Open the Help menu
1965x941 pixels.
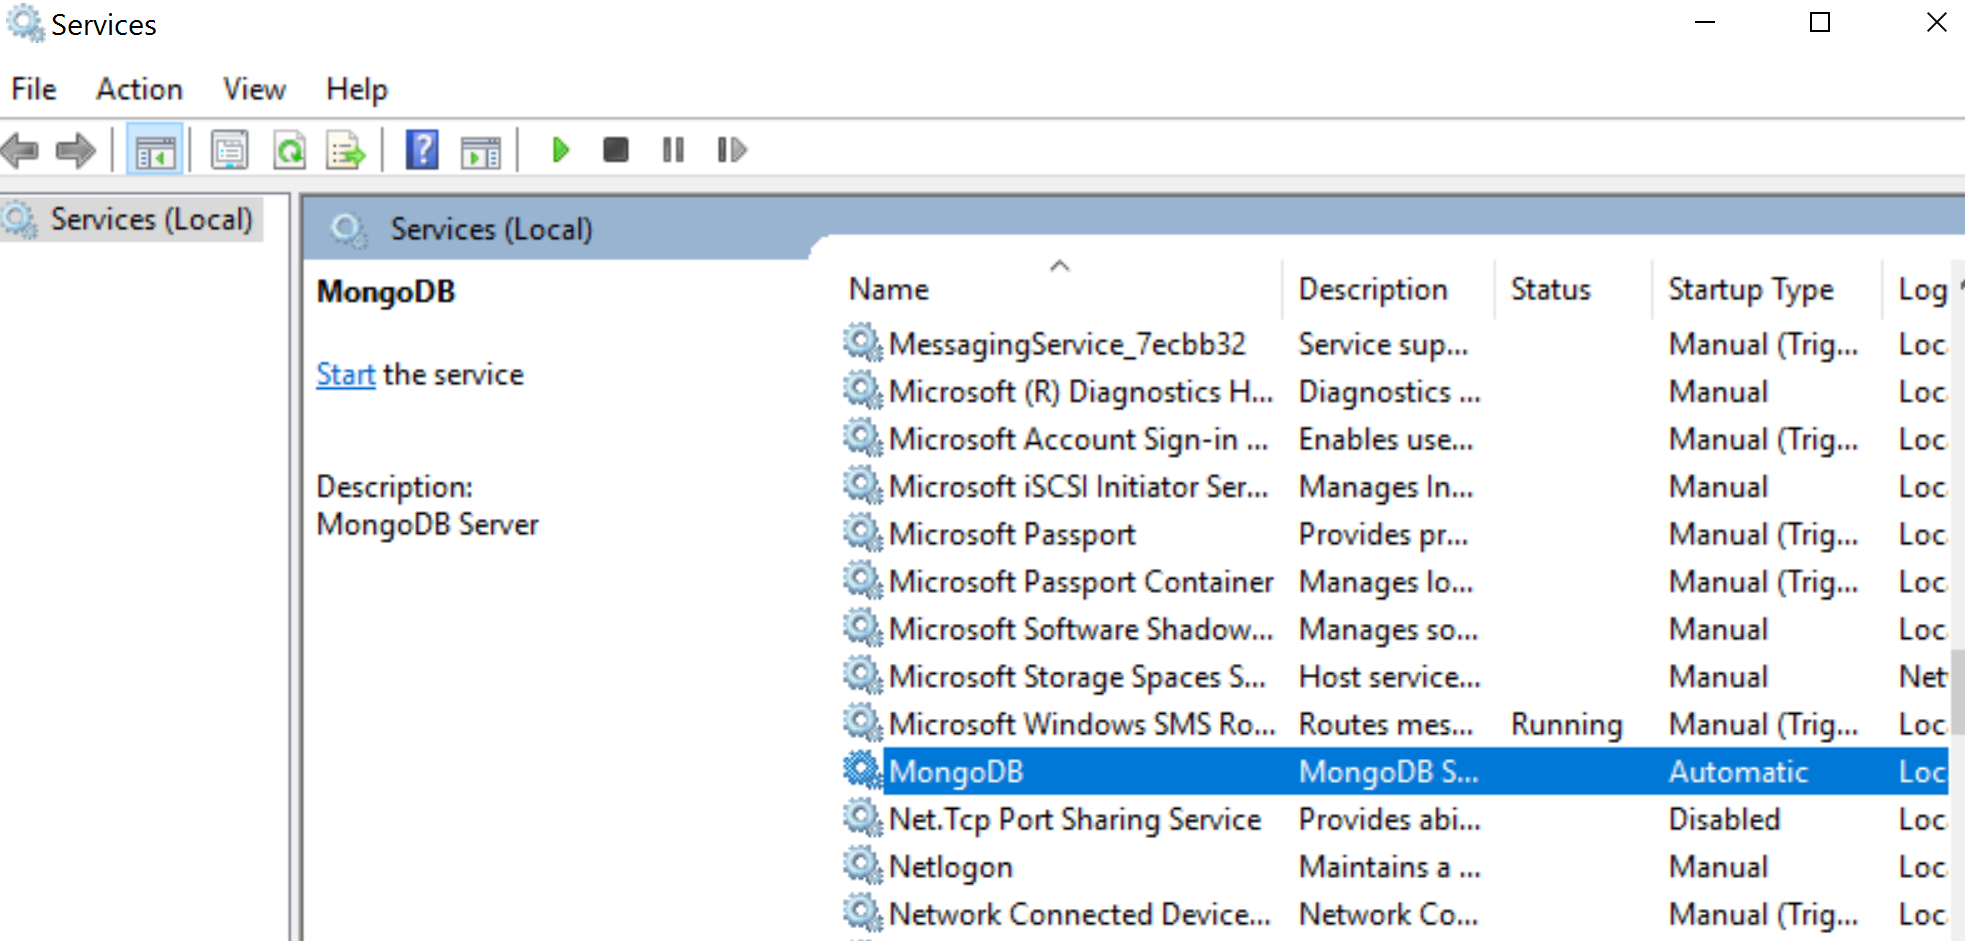(x=356, y=89)
